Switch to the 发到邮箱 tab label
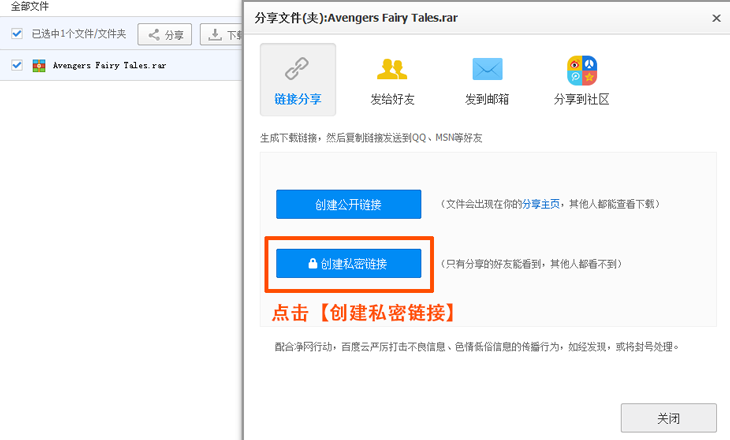This screenshot has height=440, width=730. pyautogui.click(x=487, y=100)
